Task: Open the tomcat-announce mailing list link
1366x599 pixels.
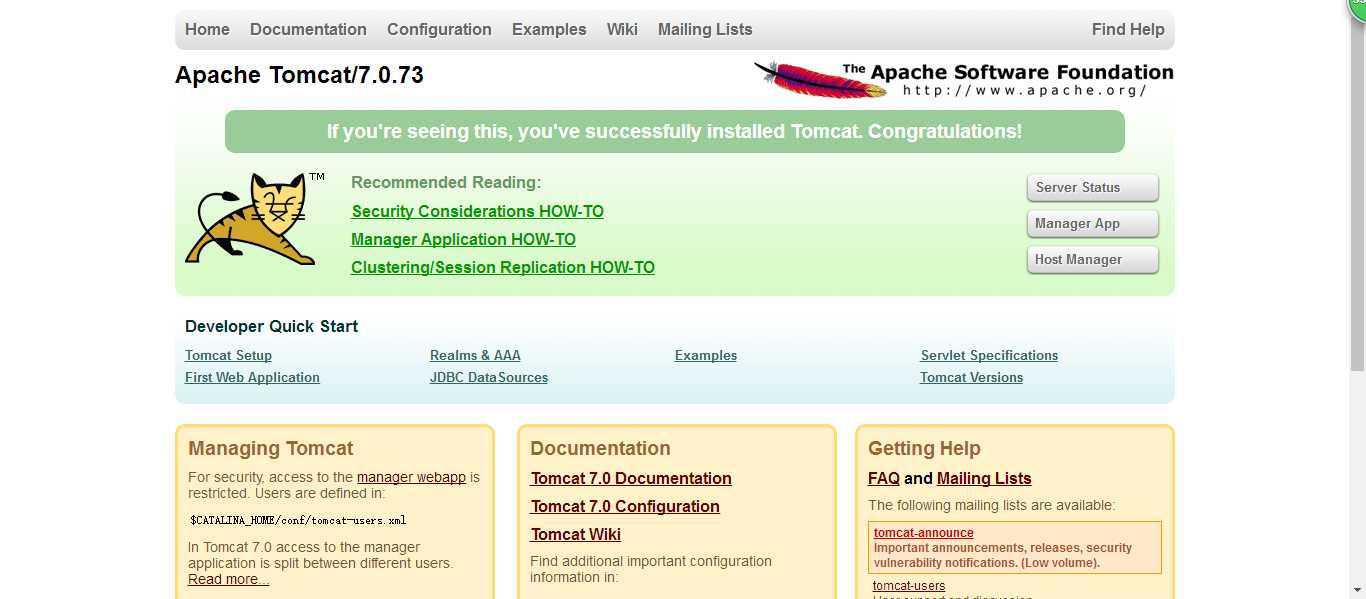Action: coord(924,533)
